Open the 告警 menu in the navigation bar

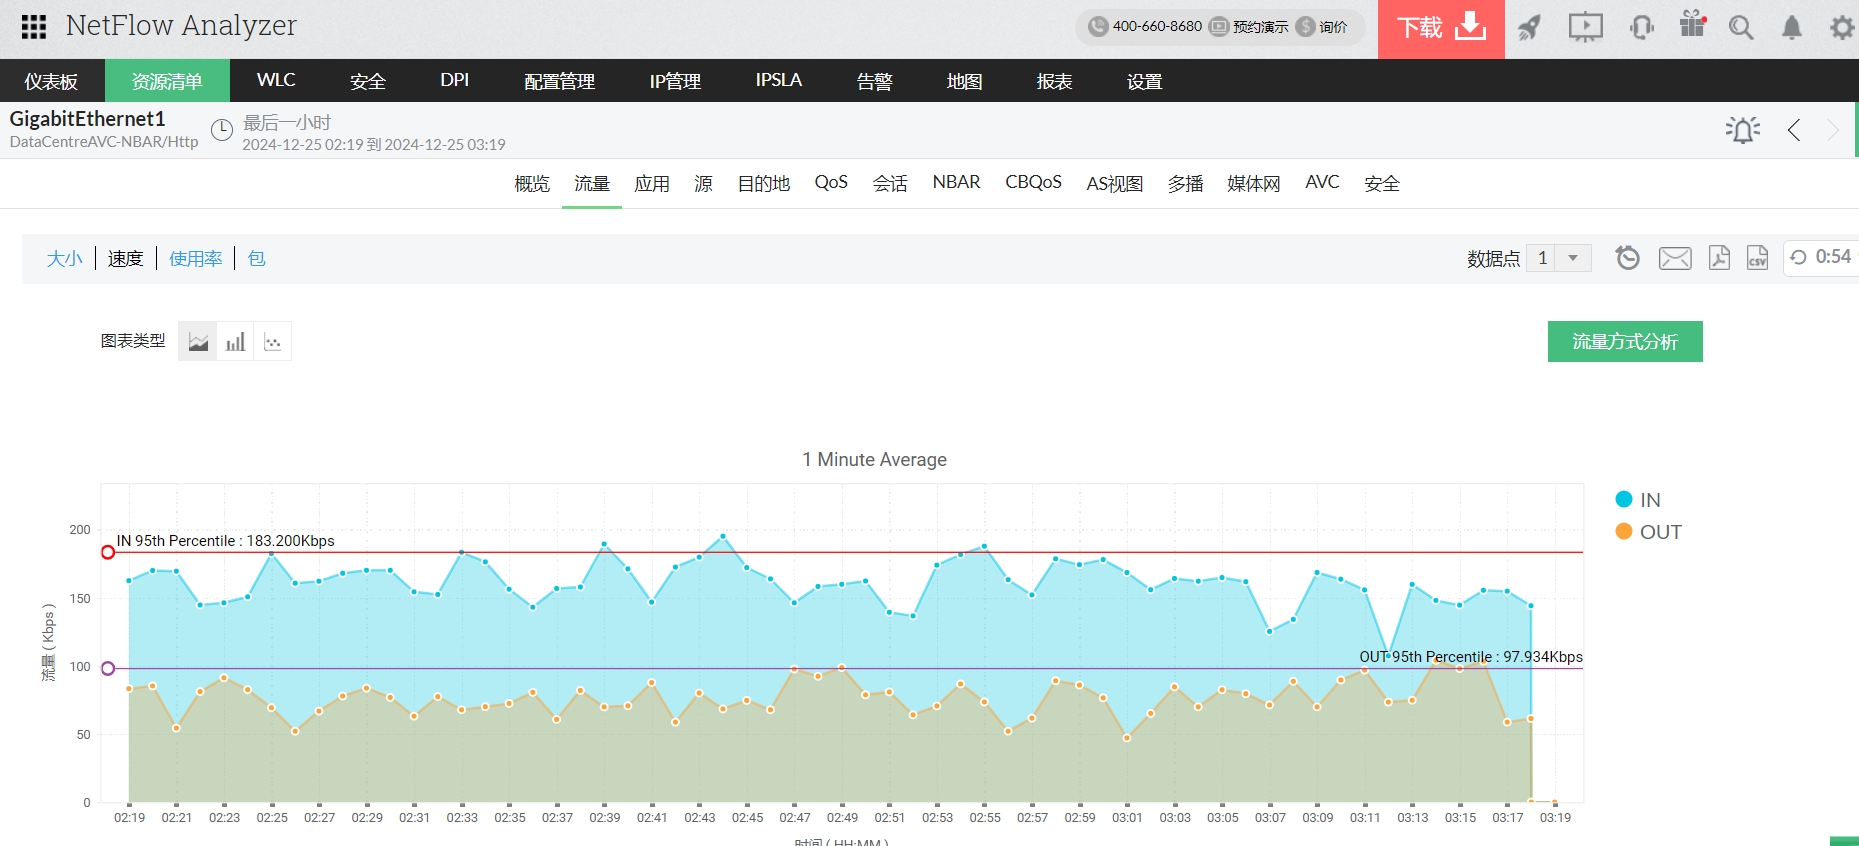874,81
